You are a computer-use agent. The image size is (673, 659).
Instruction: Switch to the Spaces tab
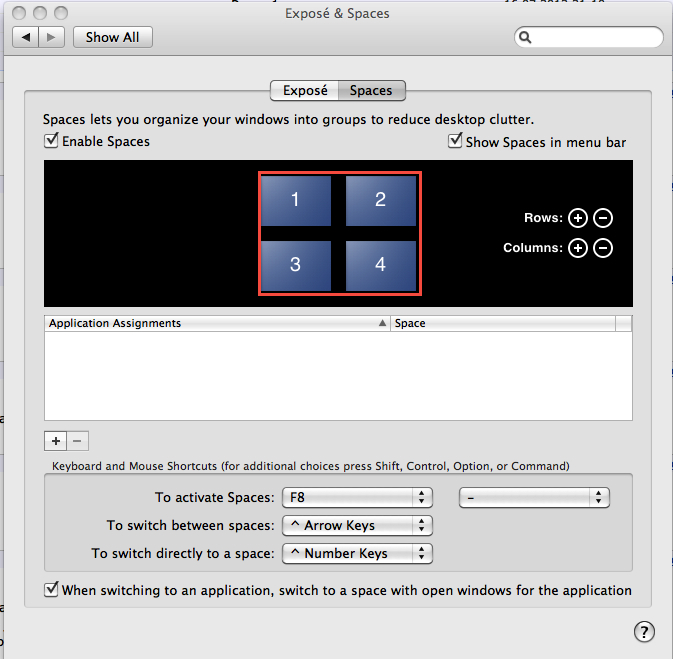pos(371,91)
